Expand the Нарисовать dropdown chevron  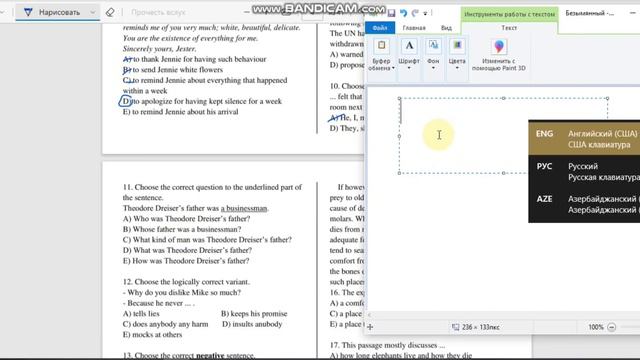93,12
